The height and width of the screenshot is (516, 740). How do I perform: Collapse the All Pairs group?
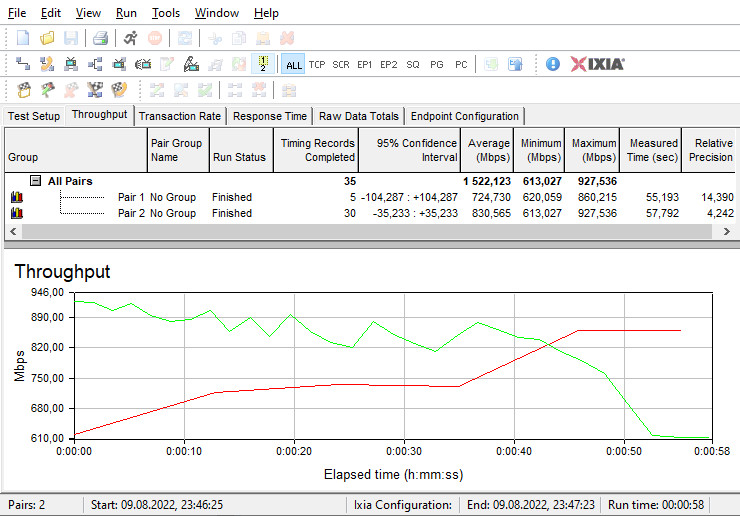35,181
